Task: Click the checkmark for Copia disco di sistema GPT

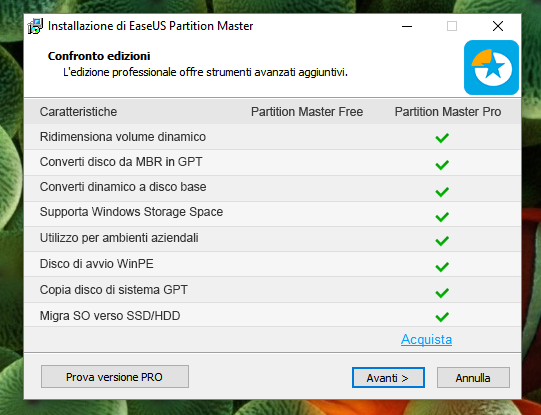Action: [x=442, y=293]
